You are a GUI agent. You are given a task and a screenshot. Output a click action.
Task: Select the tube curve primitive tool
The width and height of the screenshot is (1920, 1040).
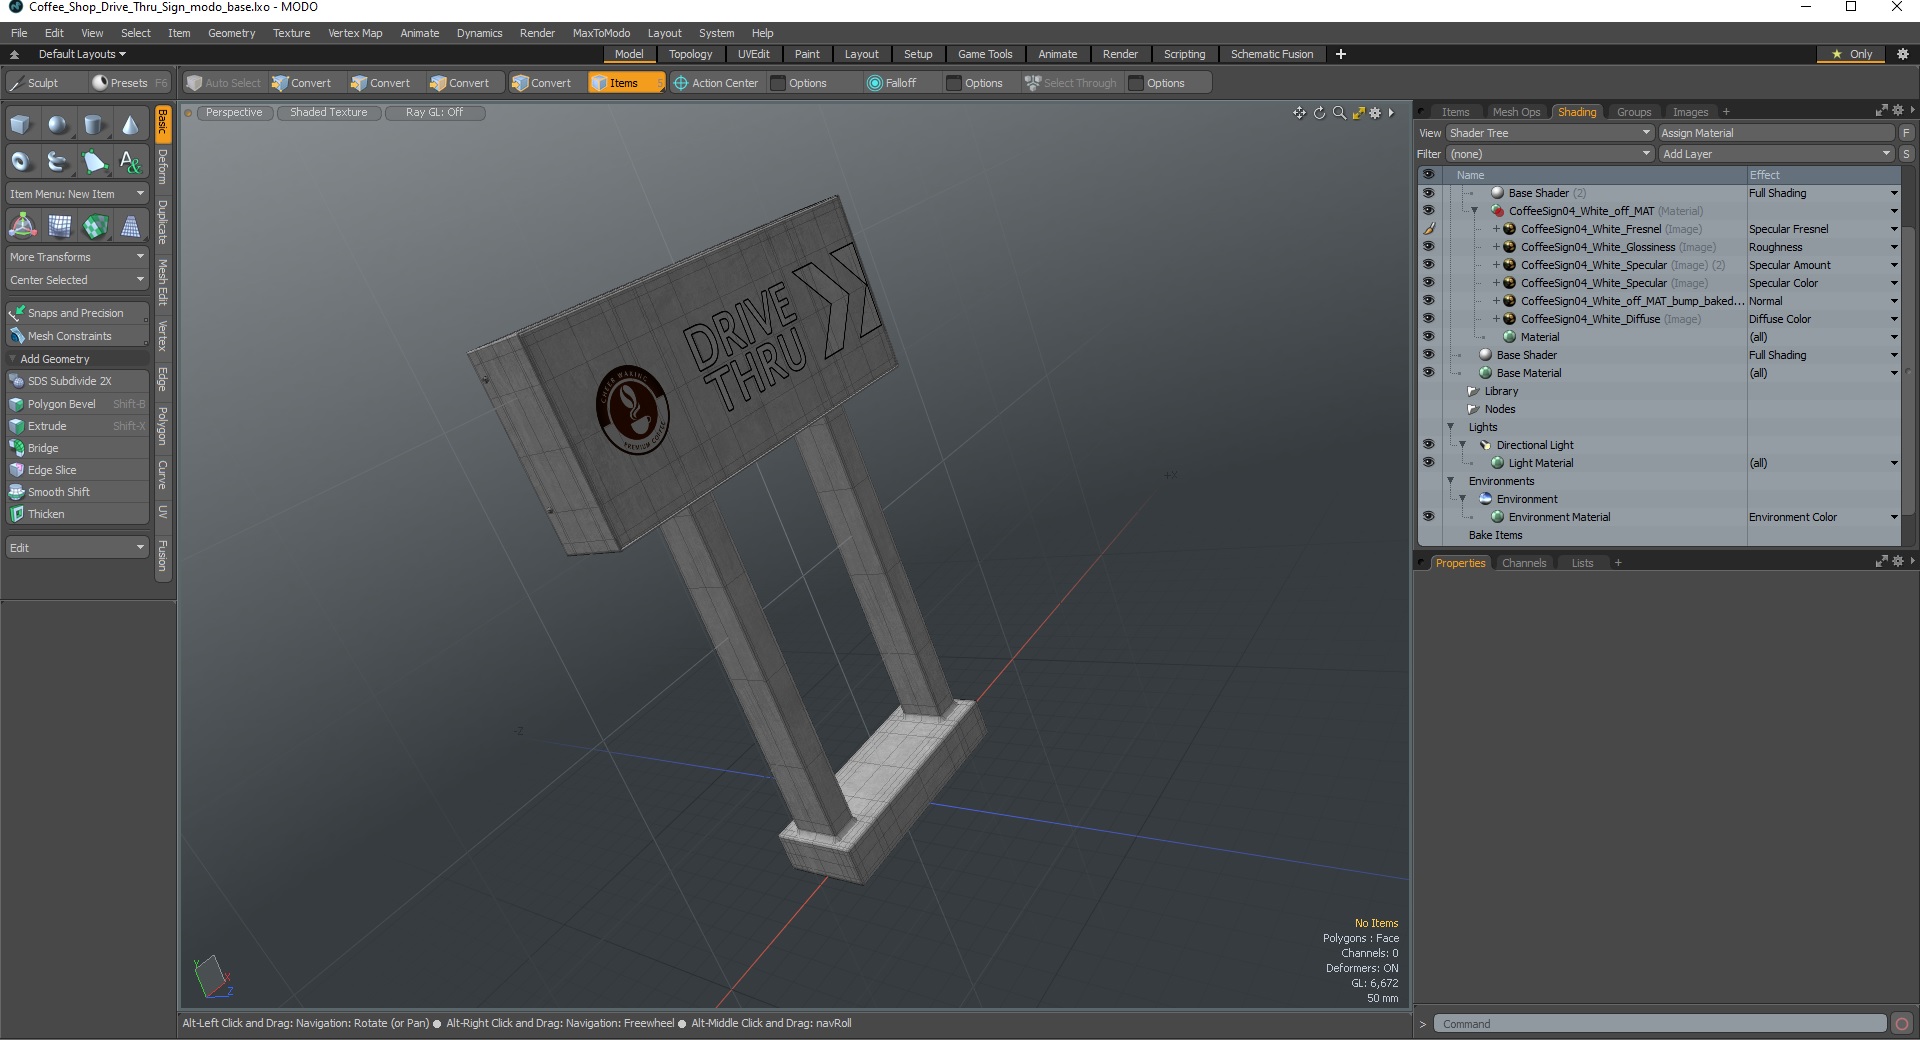tap(58, 161)
